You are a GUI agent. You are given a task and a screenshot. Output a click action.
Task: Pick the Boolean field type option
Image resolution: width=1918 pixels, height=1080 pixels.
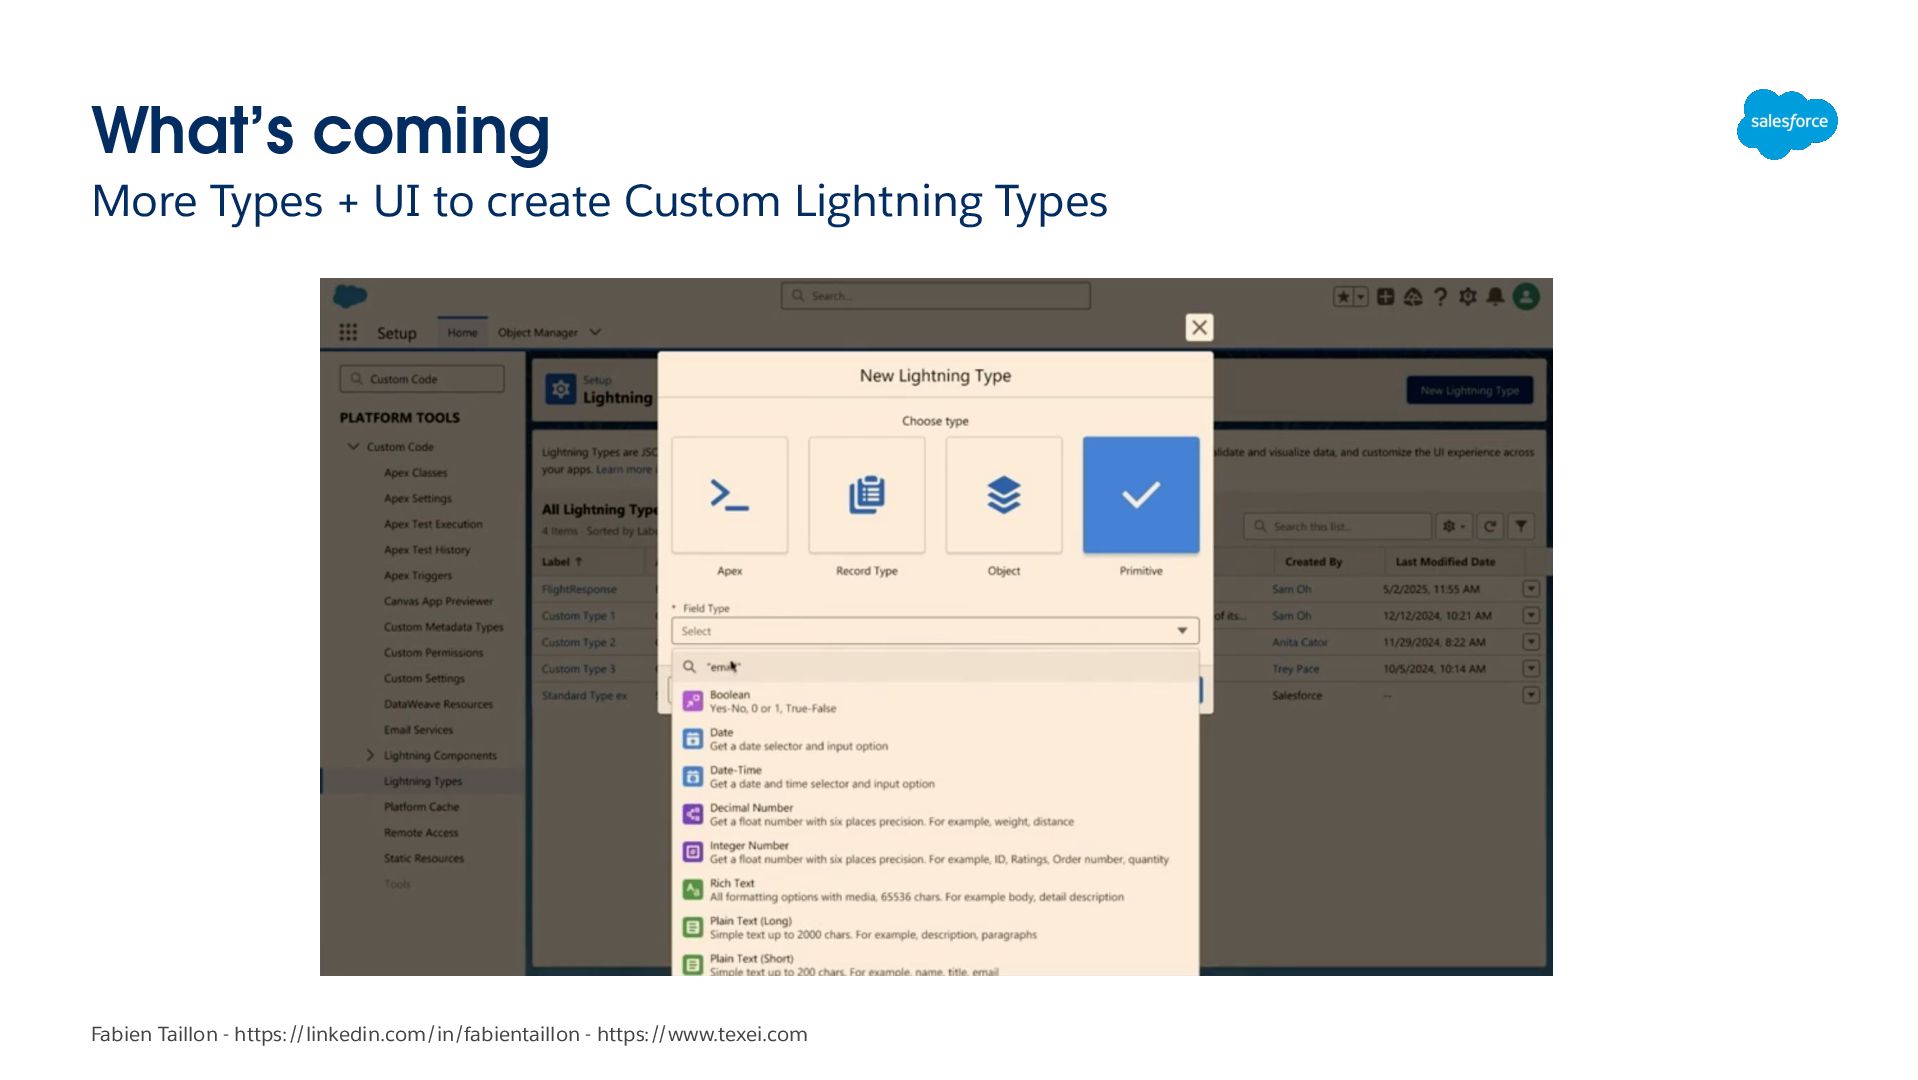tap(935, 701)
